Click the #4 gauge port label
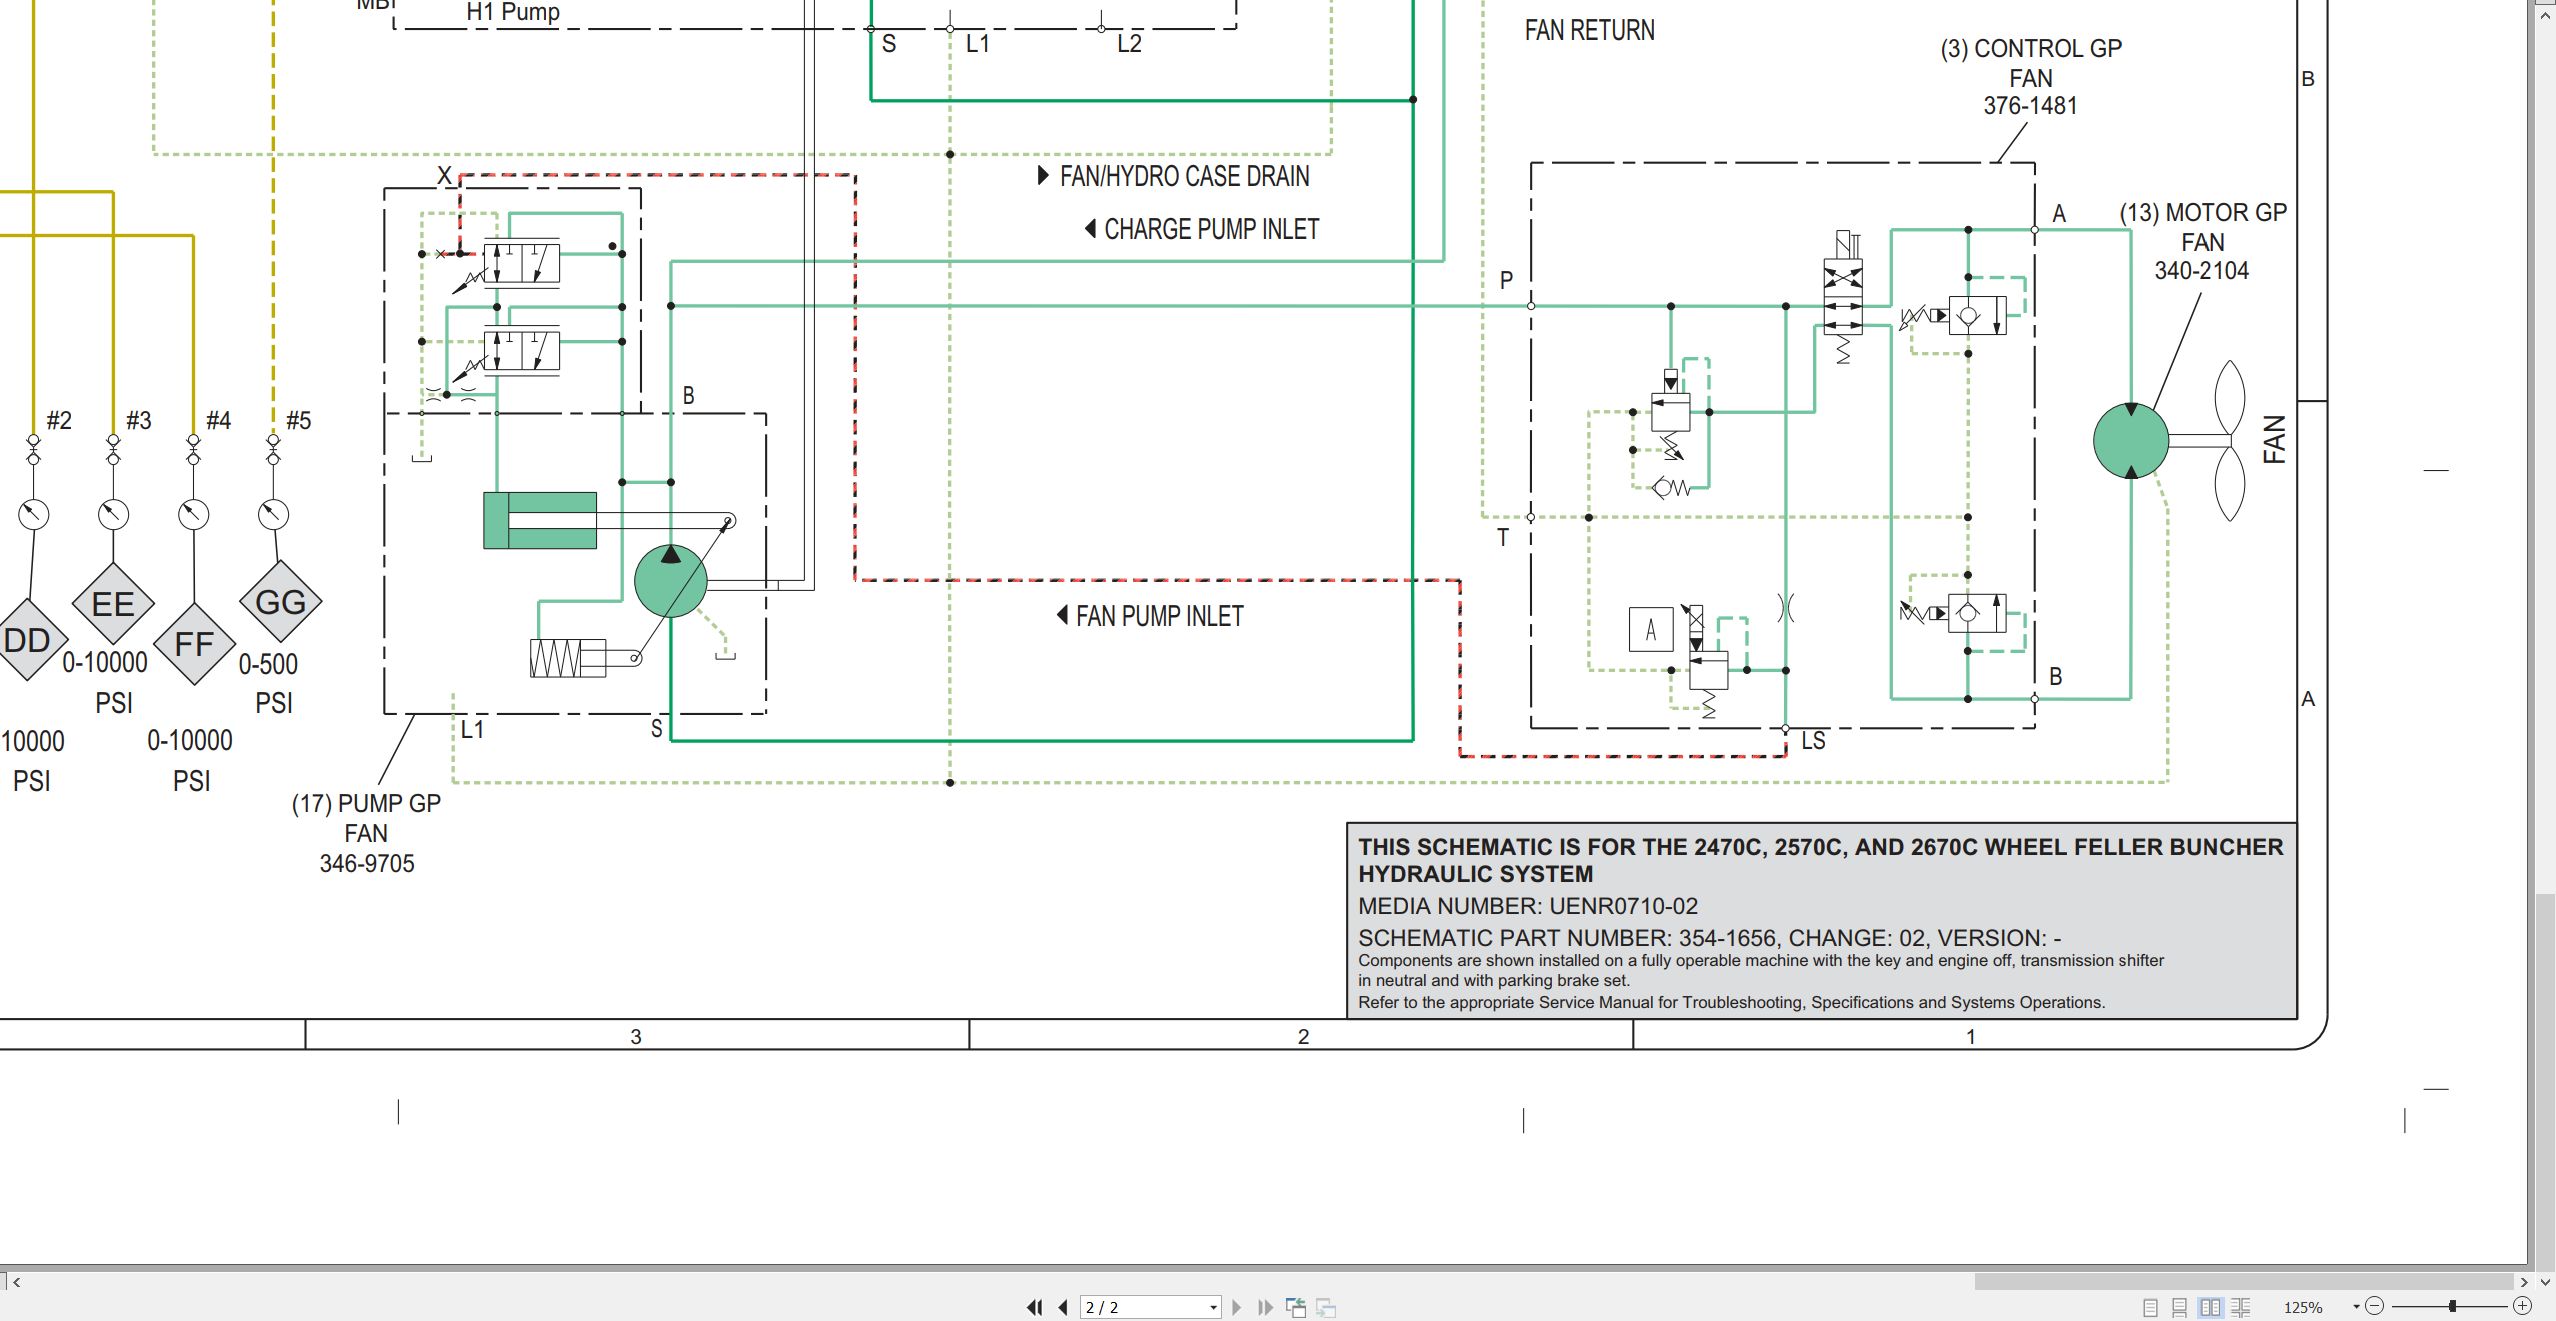Screen dimensions: 2556x1321 pos(218,421)
